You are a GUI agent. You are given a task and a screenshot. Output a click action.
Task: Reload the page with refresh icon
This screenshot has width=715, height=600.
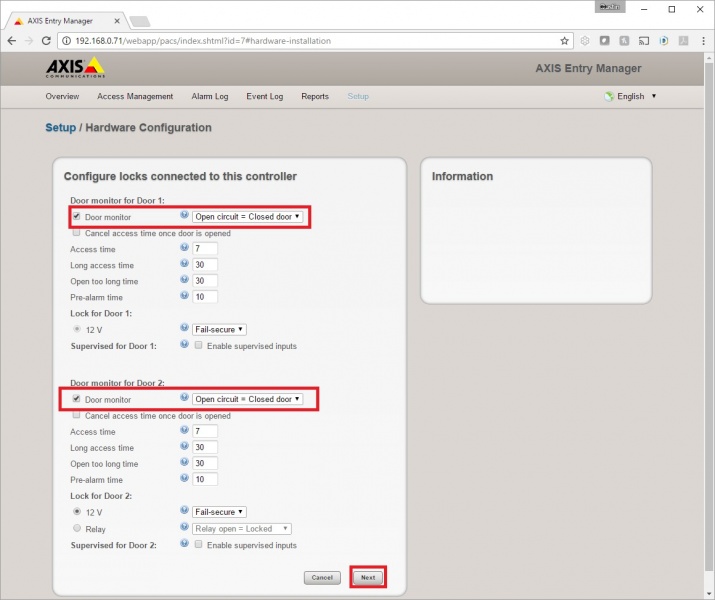(x=46, y=41)
